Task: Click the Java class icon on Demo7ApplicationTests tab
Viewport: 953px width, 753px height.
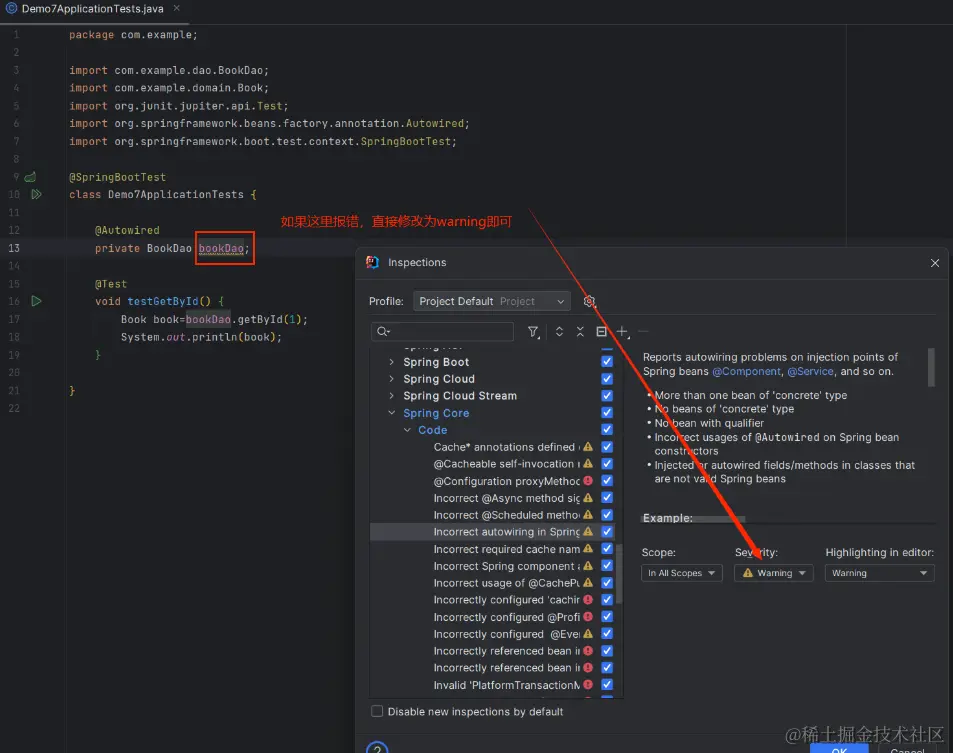Action: point(11,9)
